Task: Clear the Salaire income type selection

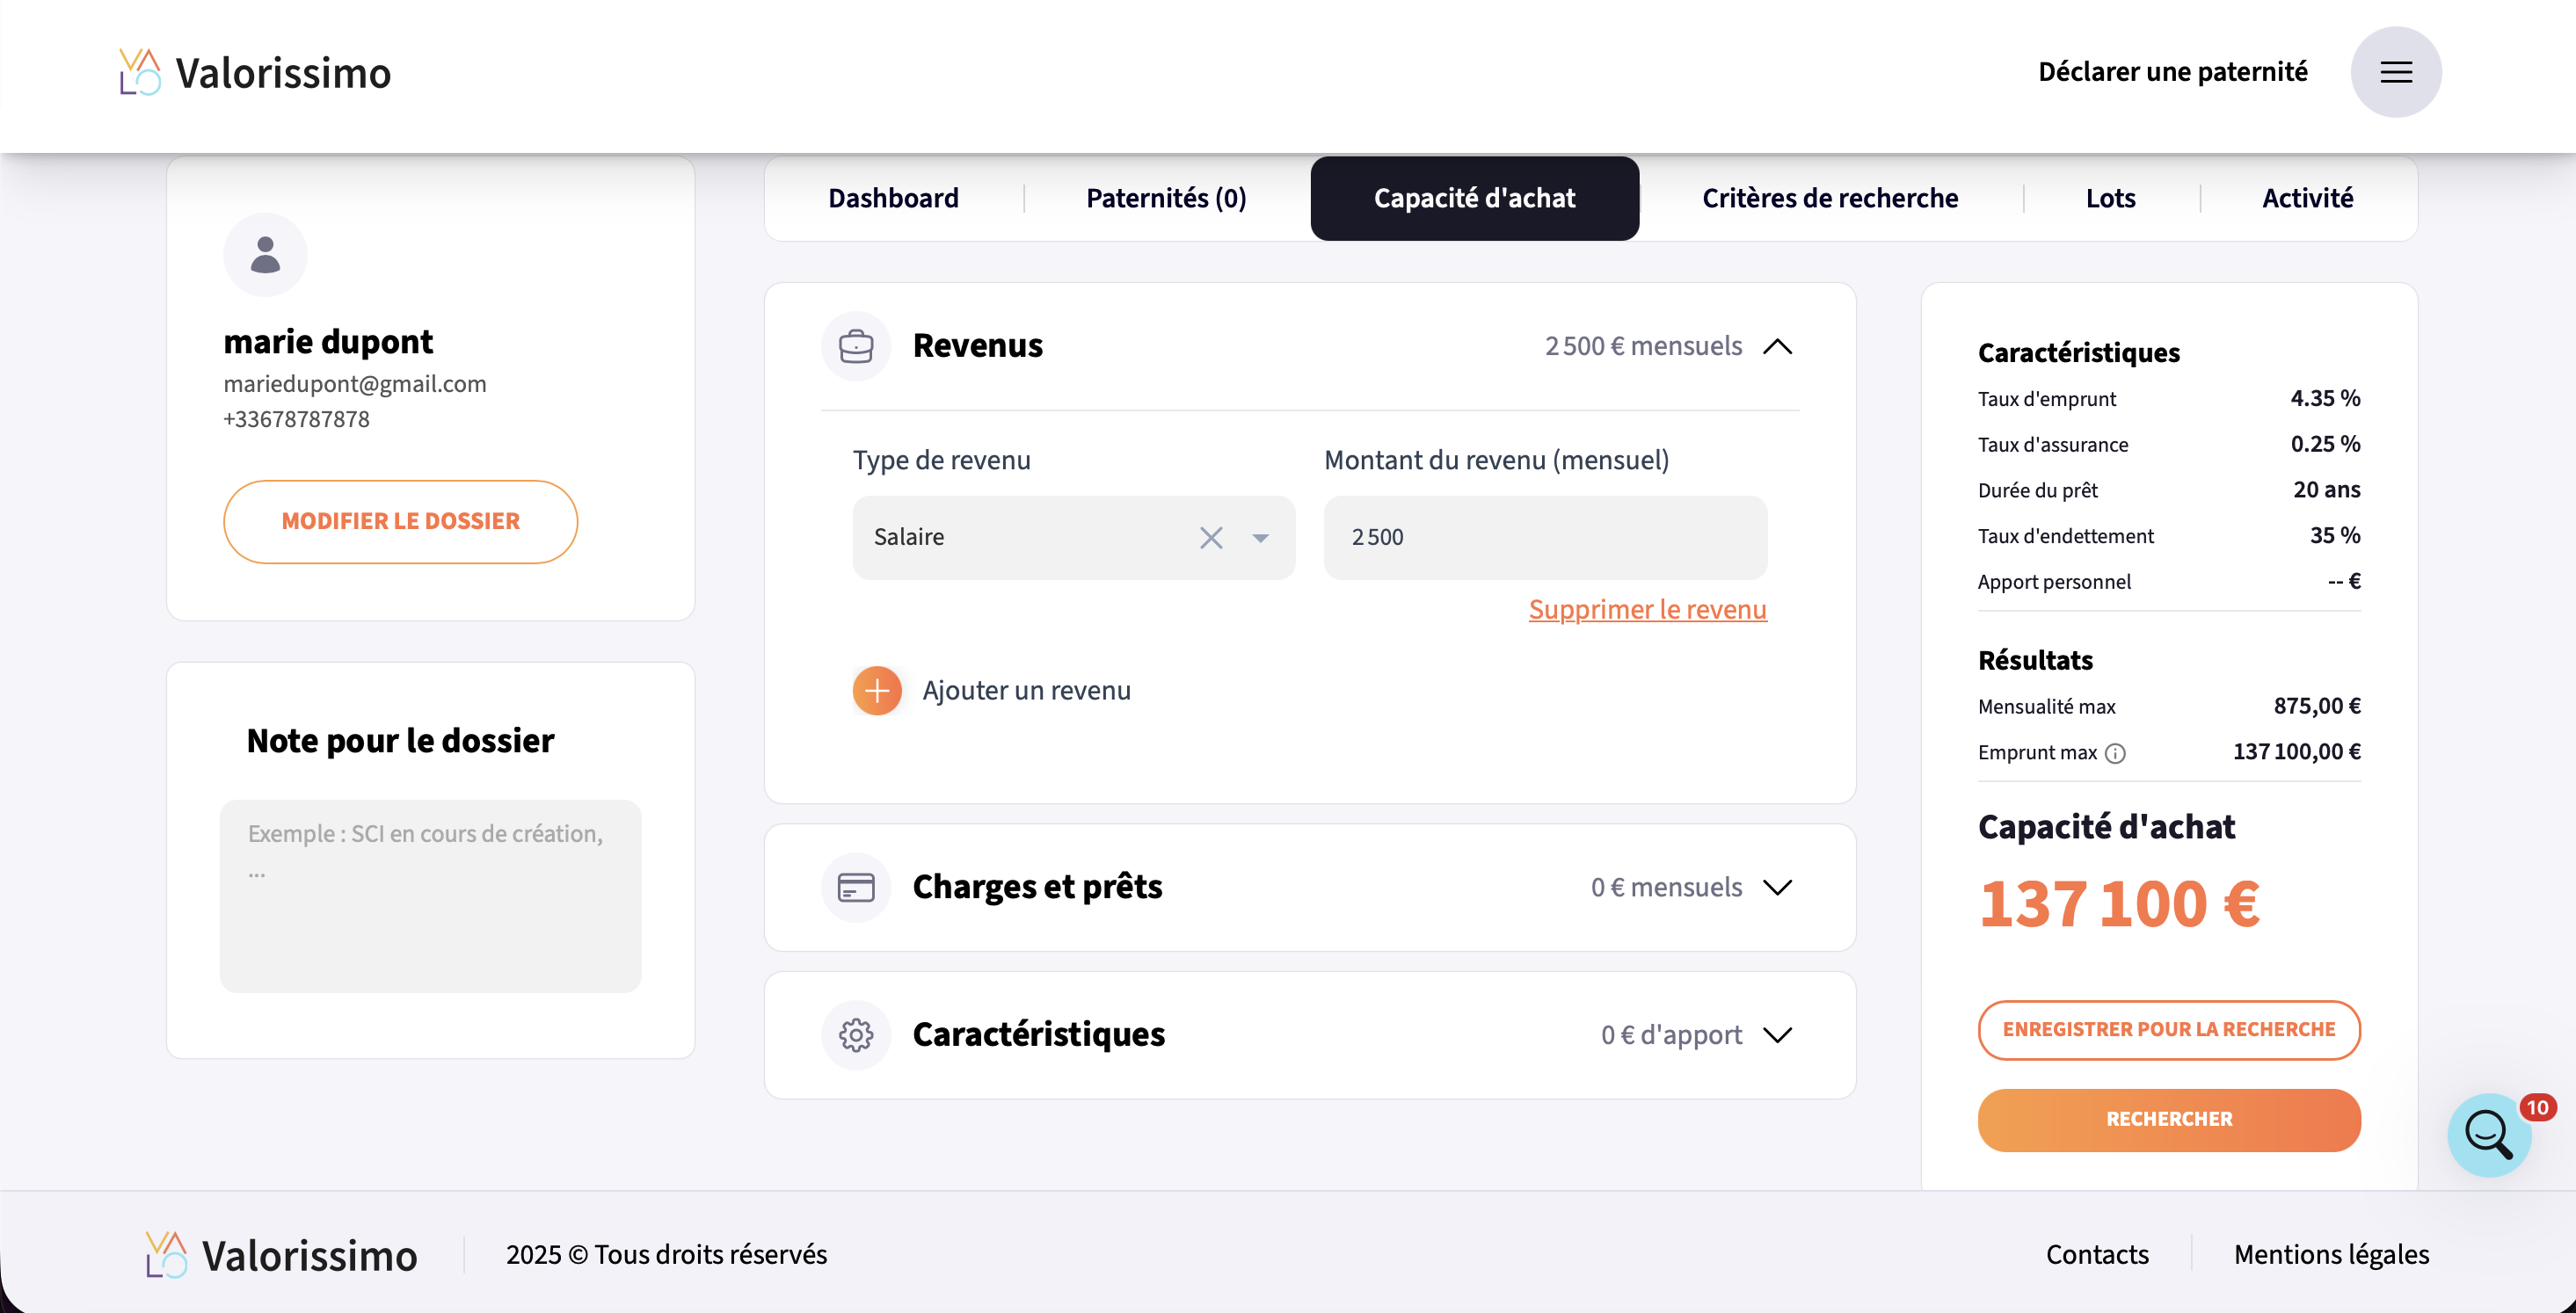Action: coord(1211,538)
